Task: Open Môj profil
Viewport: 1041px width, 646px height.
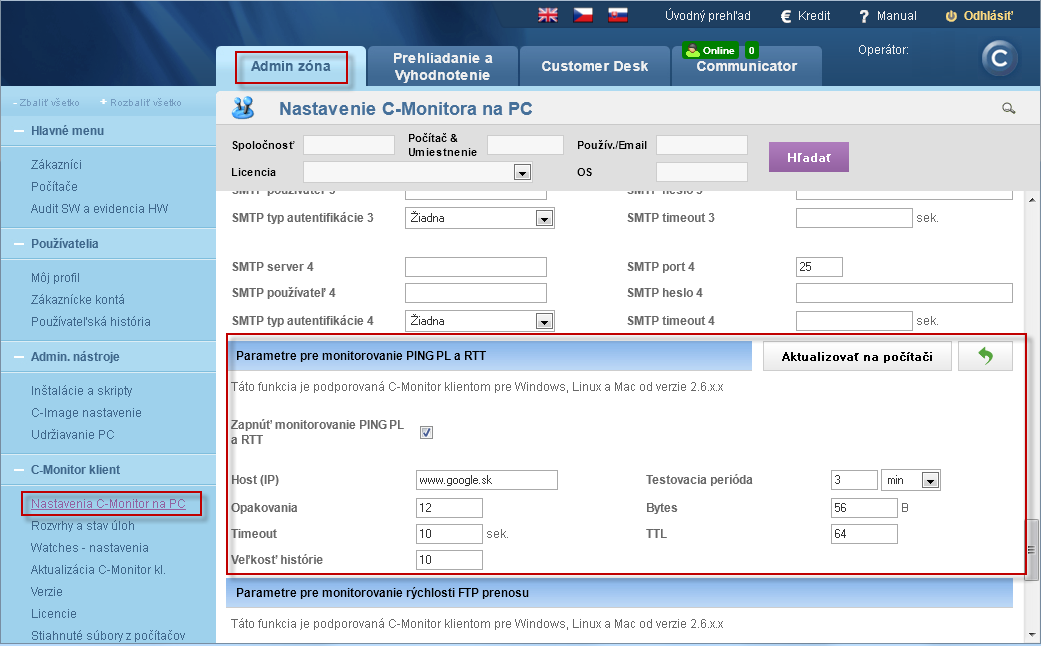Action: tap(55, 278)
